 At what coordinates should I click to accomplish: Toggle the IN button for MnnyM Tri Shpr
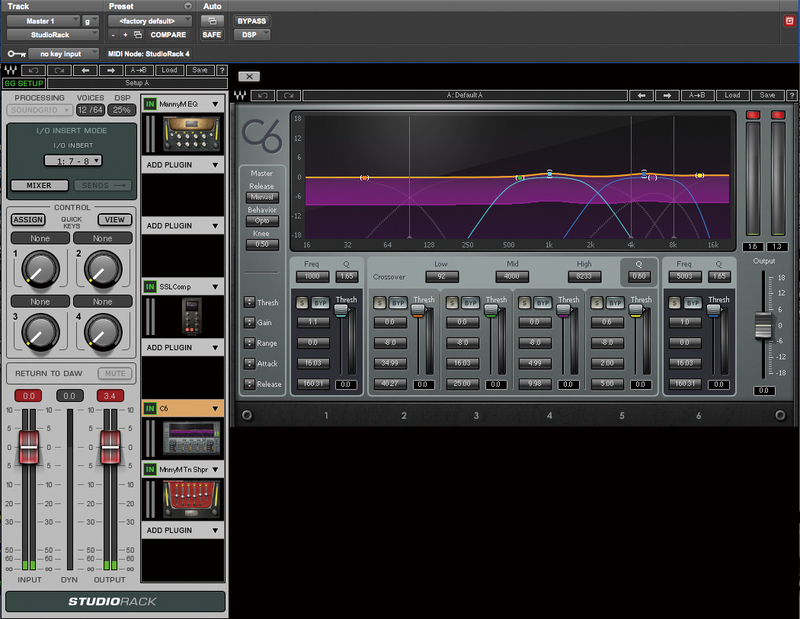click(150, 469)
